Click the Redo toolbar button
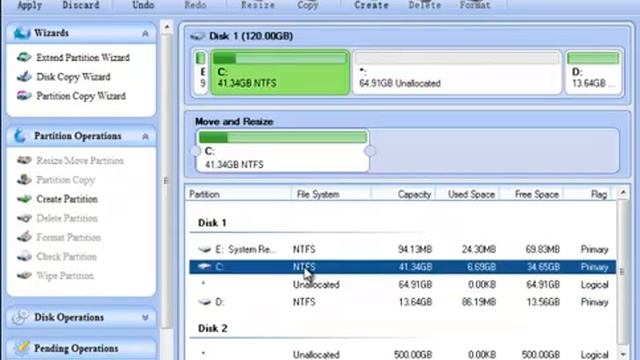The width and height of the screenshot is (640, 360). tap(195, 5)
